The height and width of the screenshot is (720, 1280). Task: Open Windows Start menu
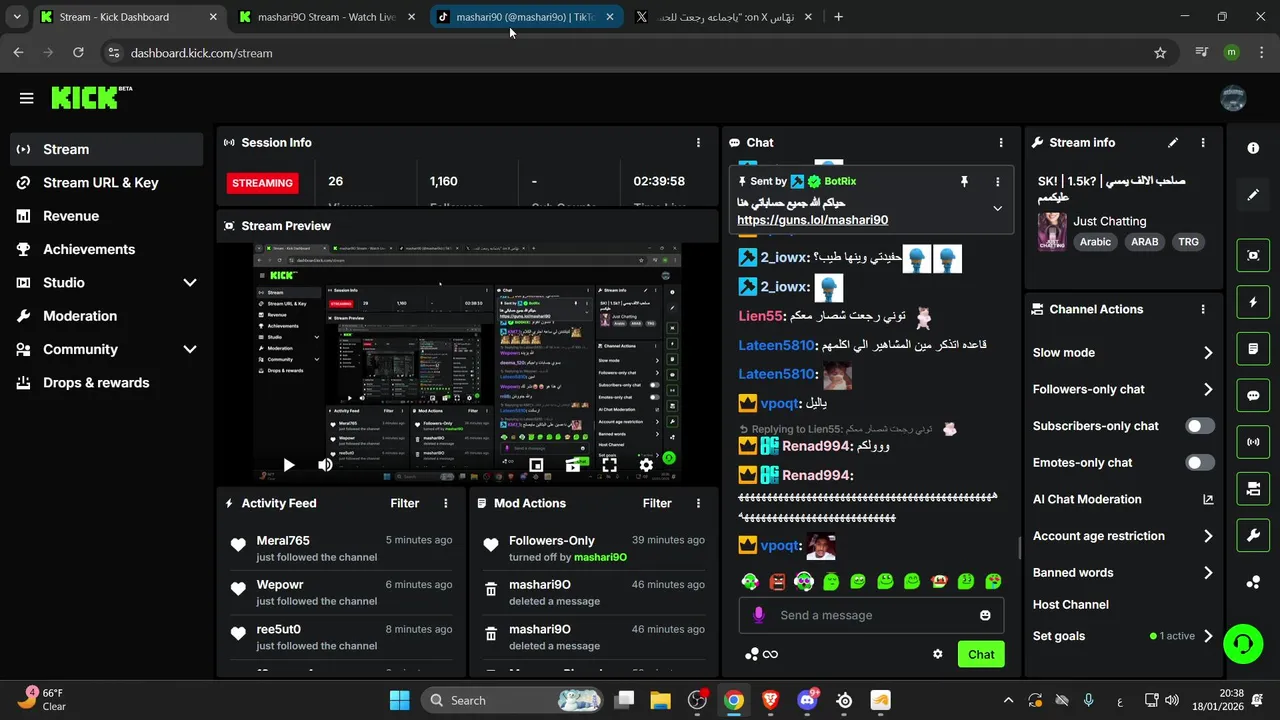[x=399, y=700]
